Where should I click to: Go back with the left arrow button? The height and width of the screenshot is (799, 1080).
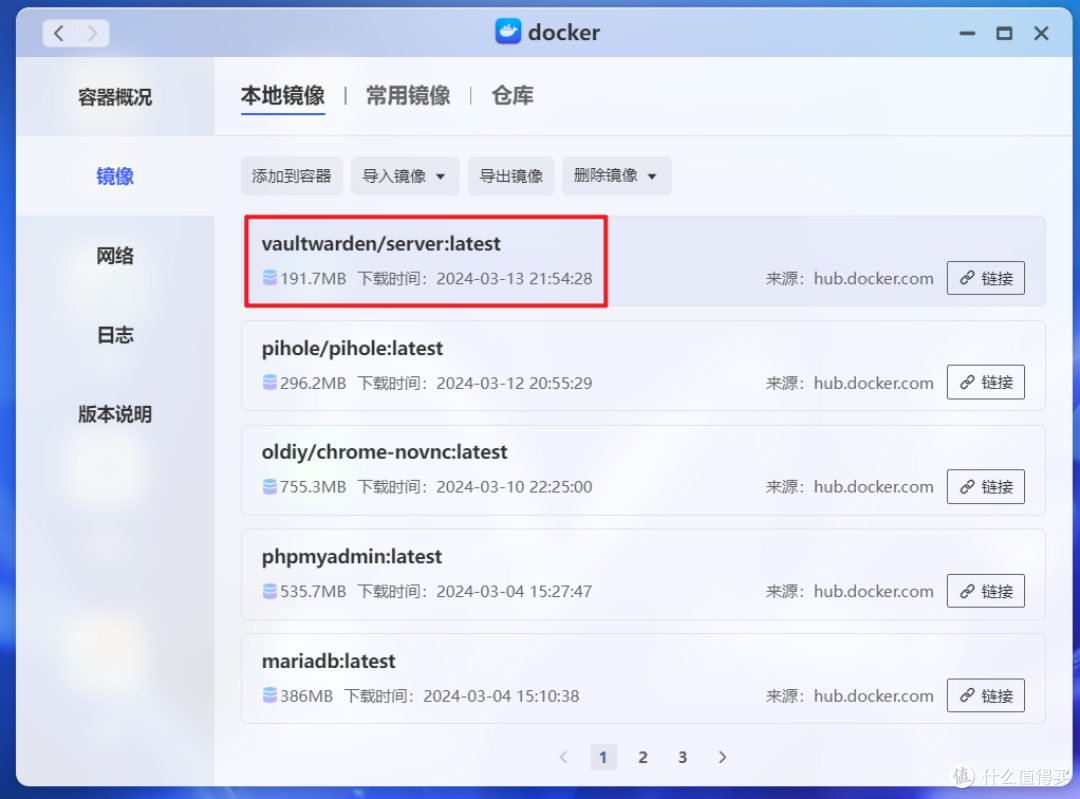point(59,33)
